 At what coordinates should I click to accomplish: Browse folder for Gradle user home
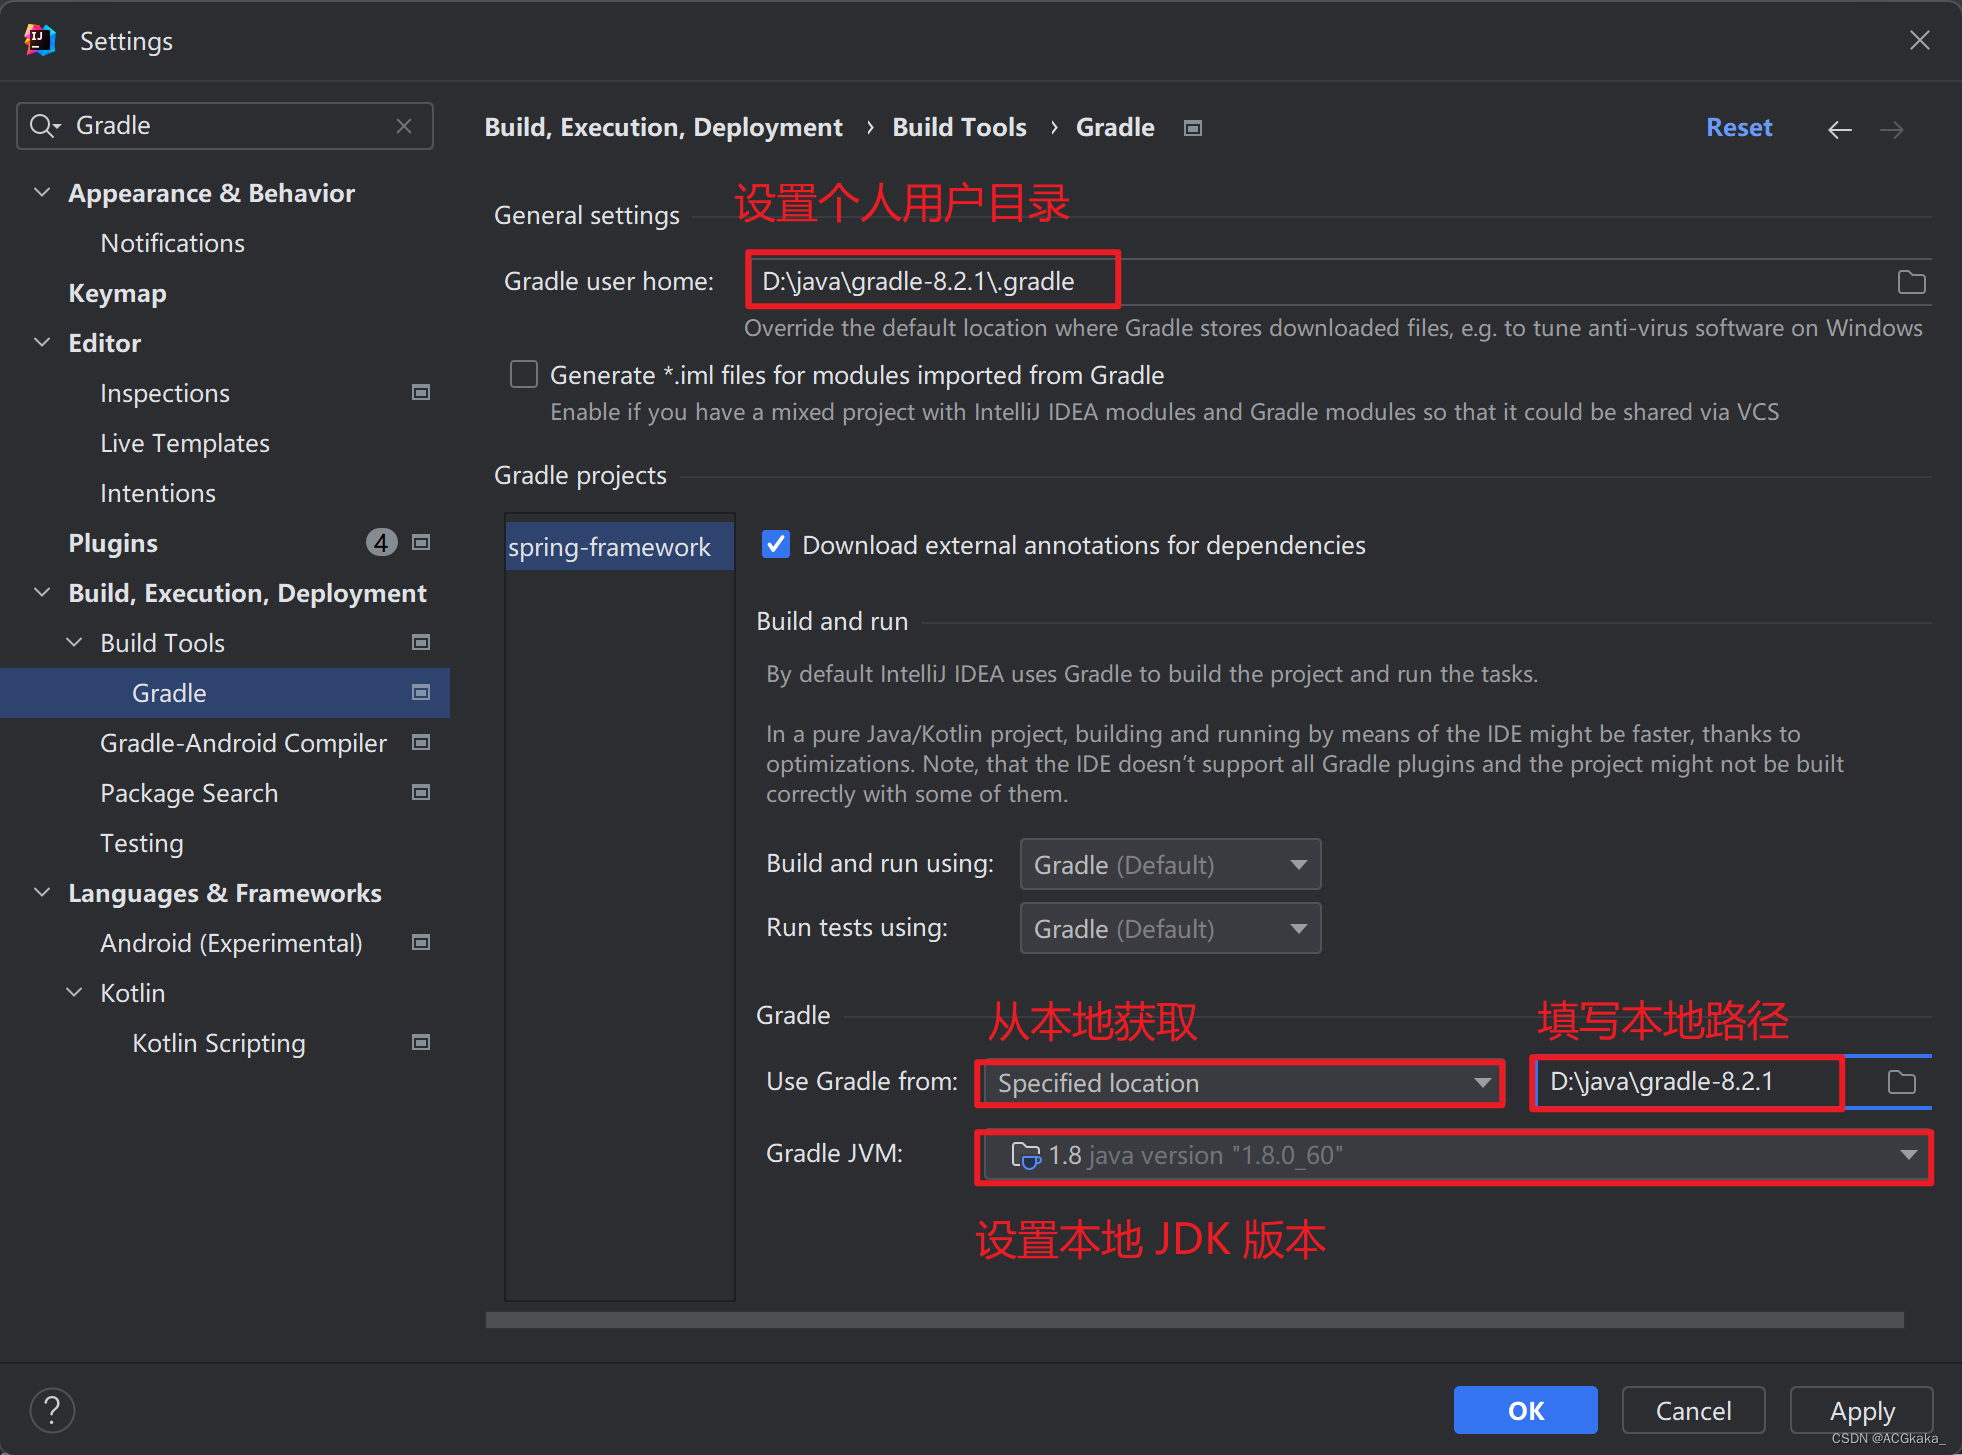[1911, 282]
